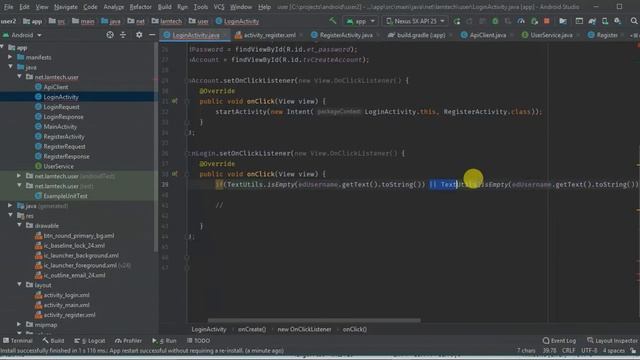The width and height of the screenshot is (640, 360).
Task: Open the Nexus 5X API 25 device dropdown
Action: (x=415, y=21)
